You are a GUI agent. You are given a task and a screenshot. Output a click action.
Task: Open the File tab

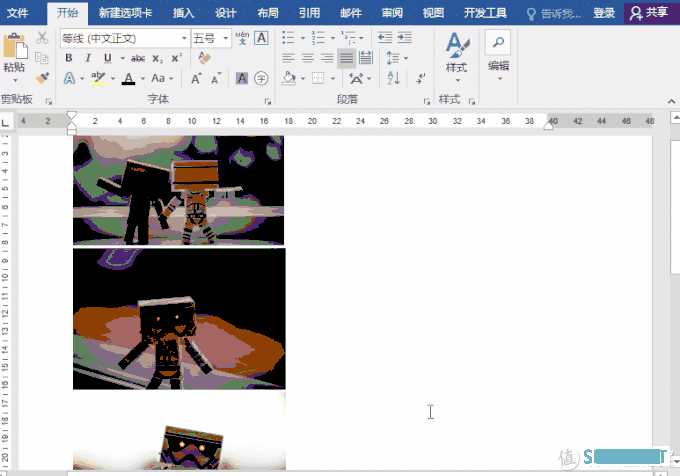18,13
